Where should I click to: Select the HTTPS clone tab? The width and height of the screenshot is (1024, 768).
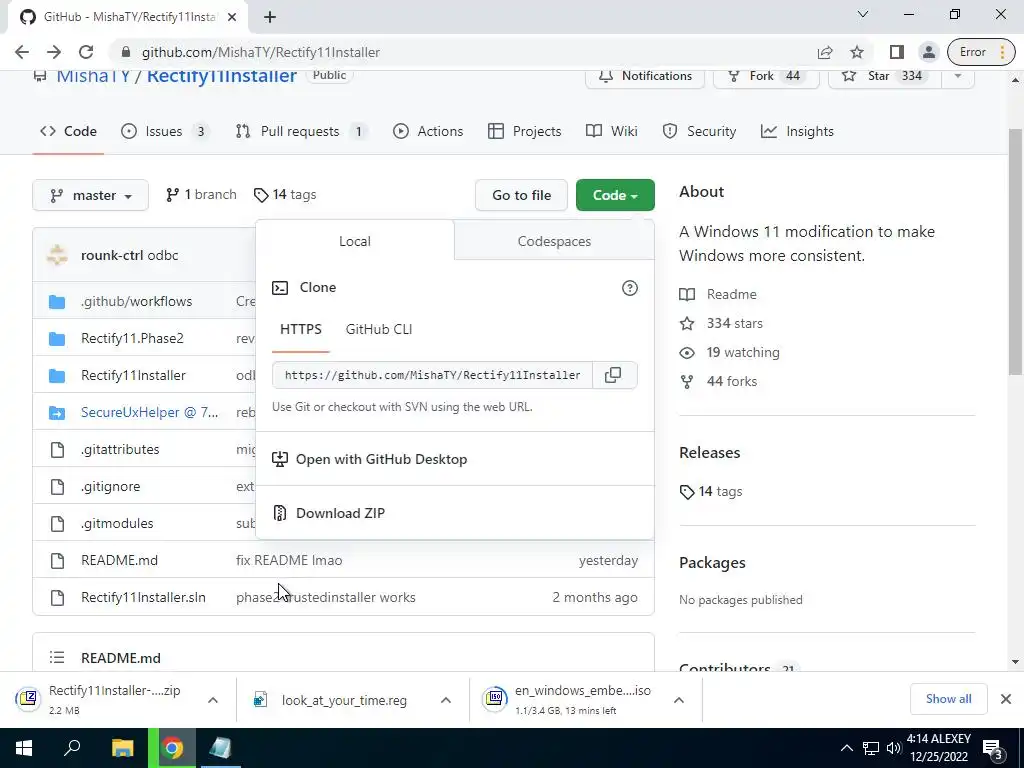(x=300, y=330)
